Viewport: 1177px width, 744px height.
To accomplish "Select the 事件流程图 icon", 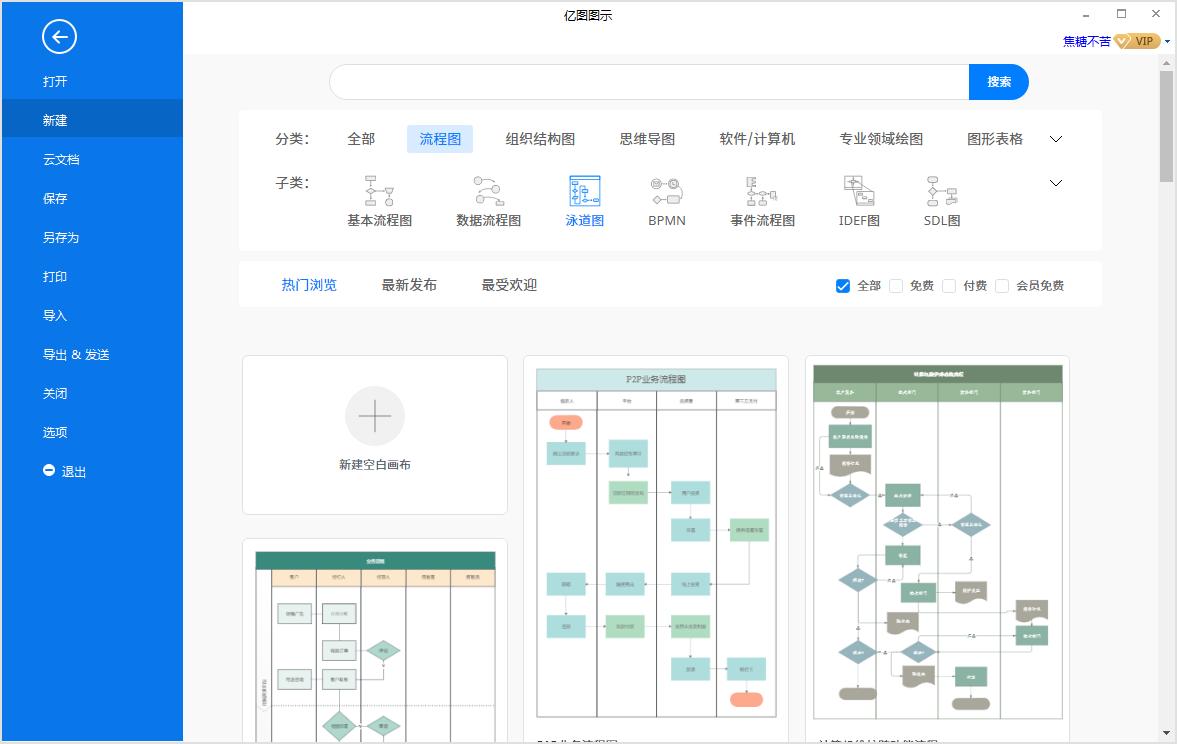I will click(761, 192).
